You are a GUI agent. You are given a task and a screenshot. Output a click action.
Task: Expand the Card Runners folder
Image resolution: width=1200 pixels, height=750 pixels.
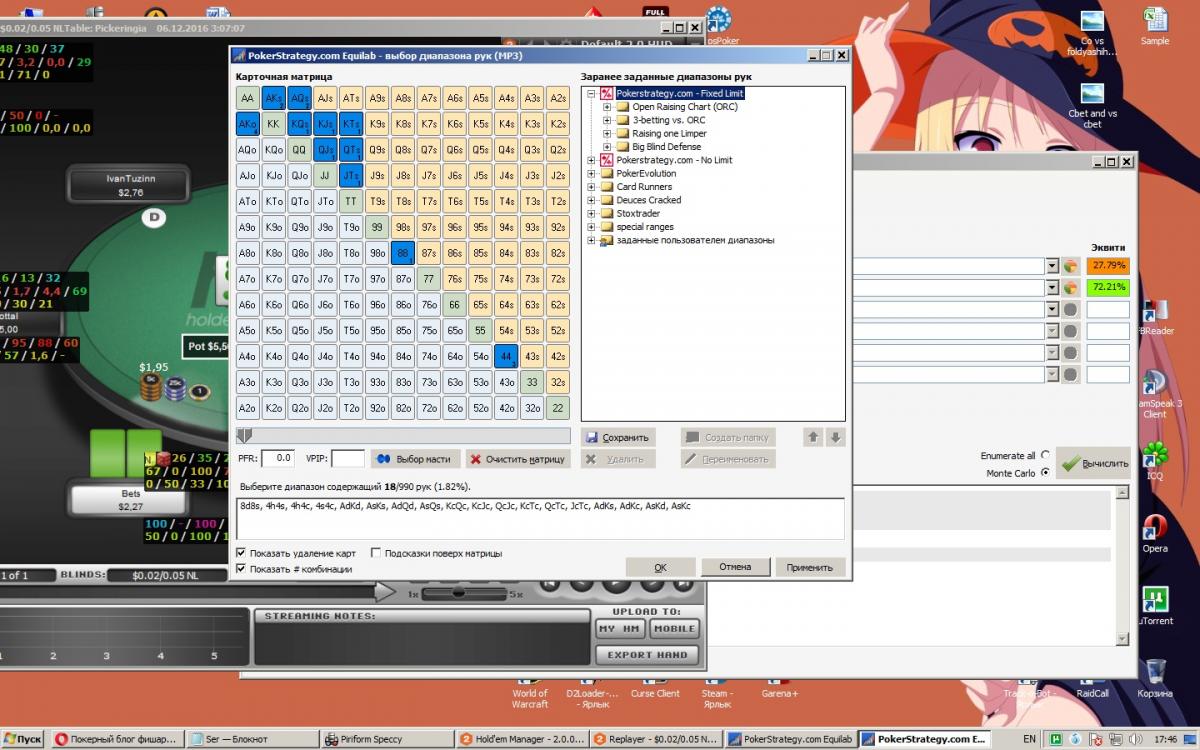[x=591, y=187]
